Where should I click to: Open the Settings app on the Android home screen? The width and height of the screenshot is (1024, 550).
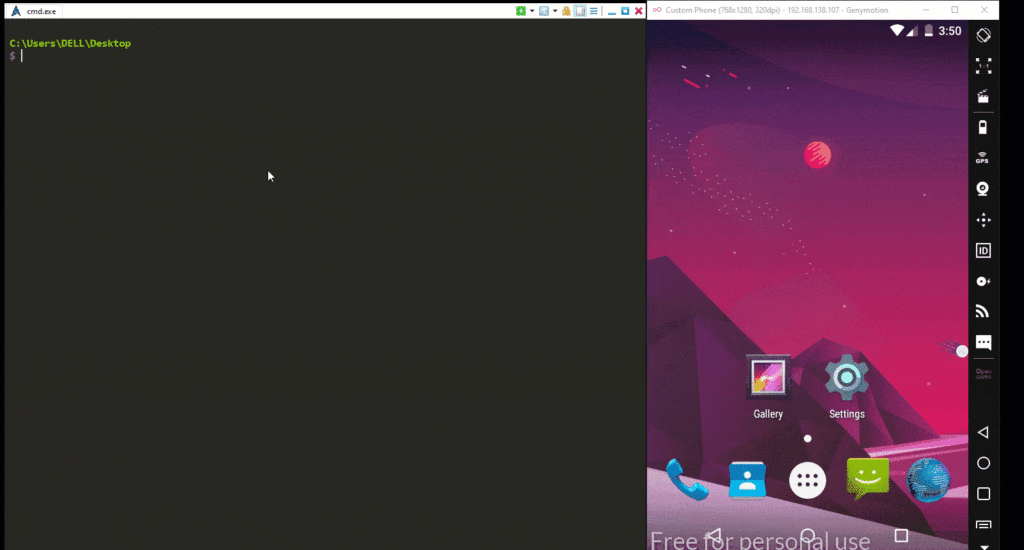847,387
